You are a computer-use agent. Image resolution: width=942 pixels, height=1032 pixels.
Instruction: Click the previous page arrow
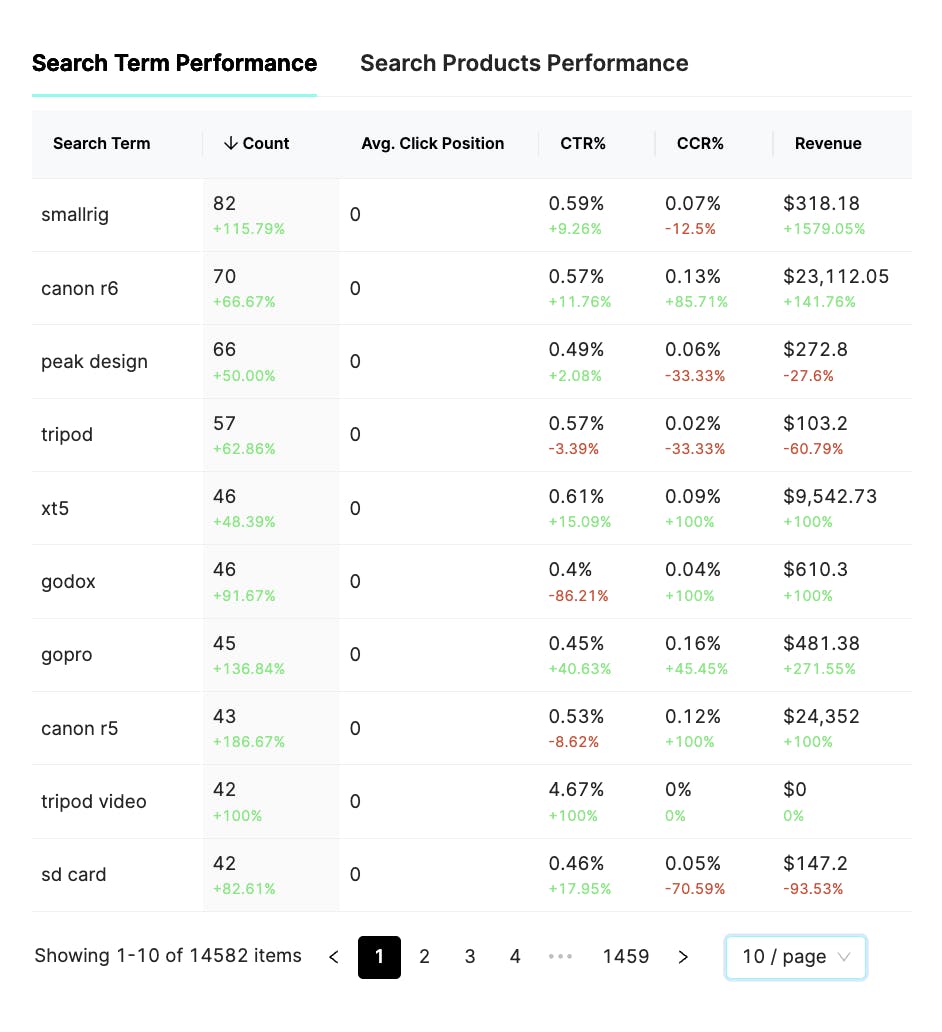pyautogui.click(x=334, y=957)
